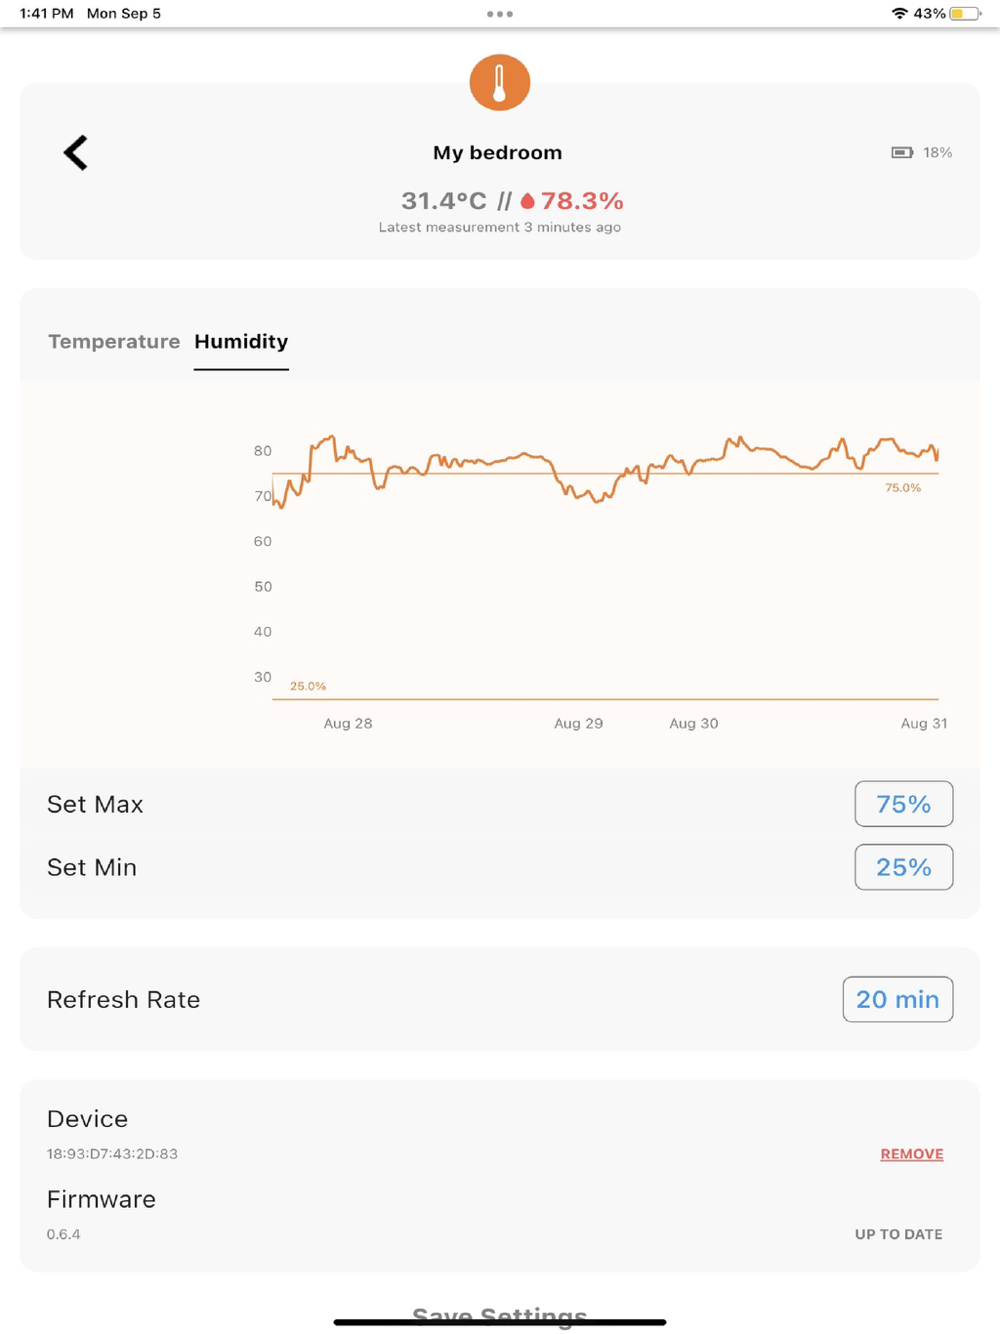Tap the My bedroom sensor name
The width and height of the screenshot is (1000, 1334).
click(x=497, y=153)
